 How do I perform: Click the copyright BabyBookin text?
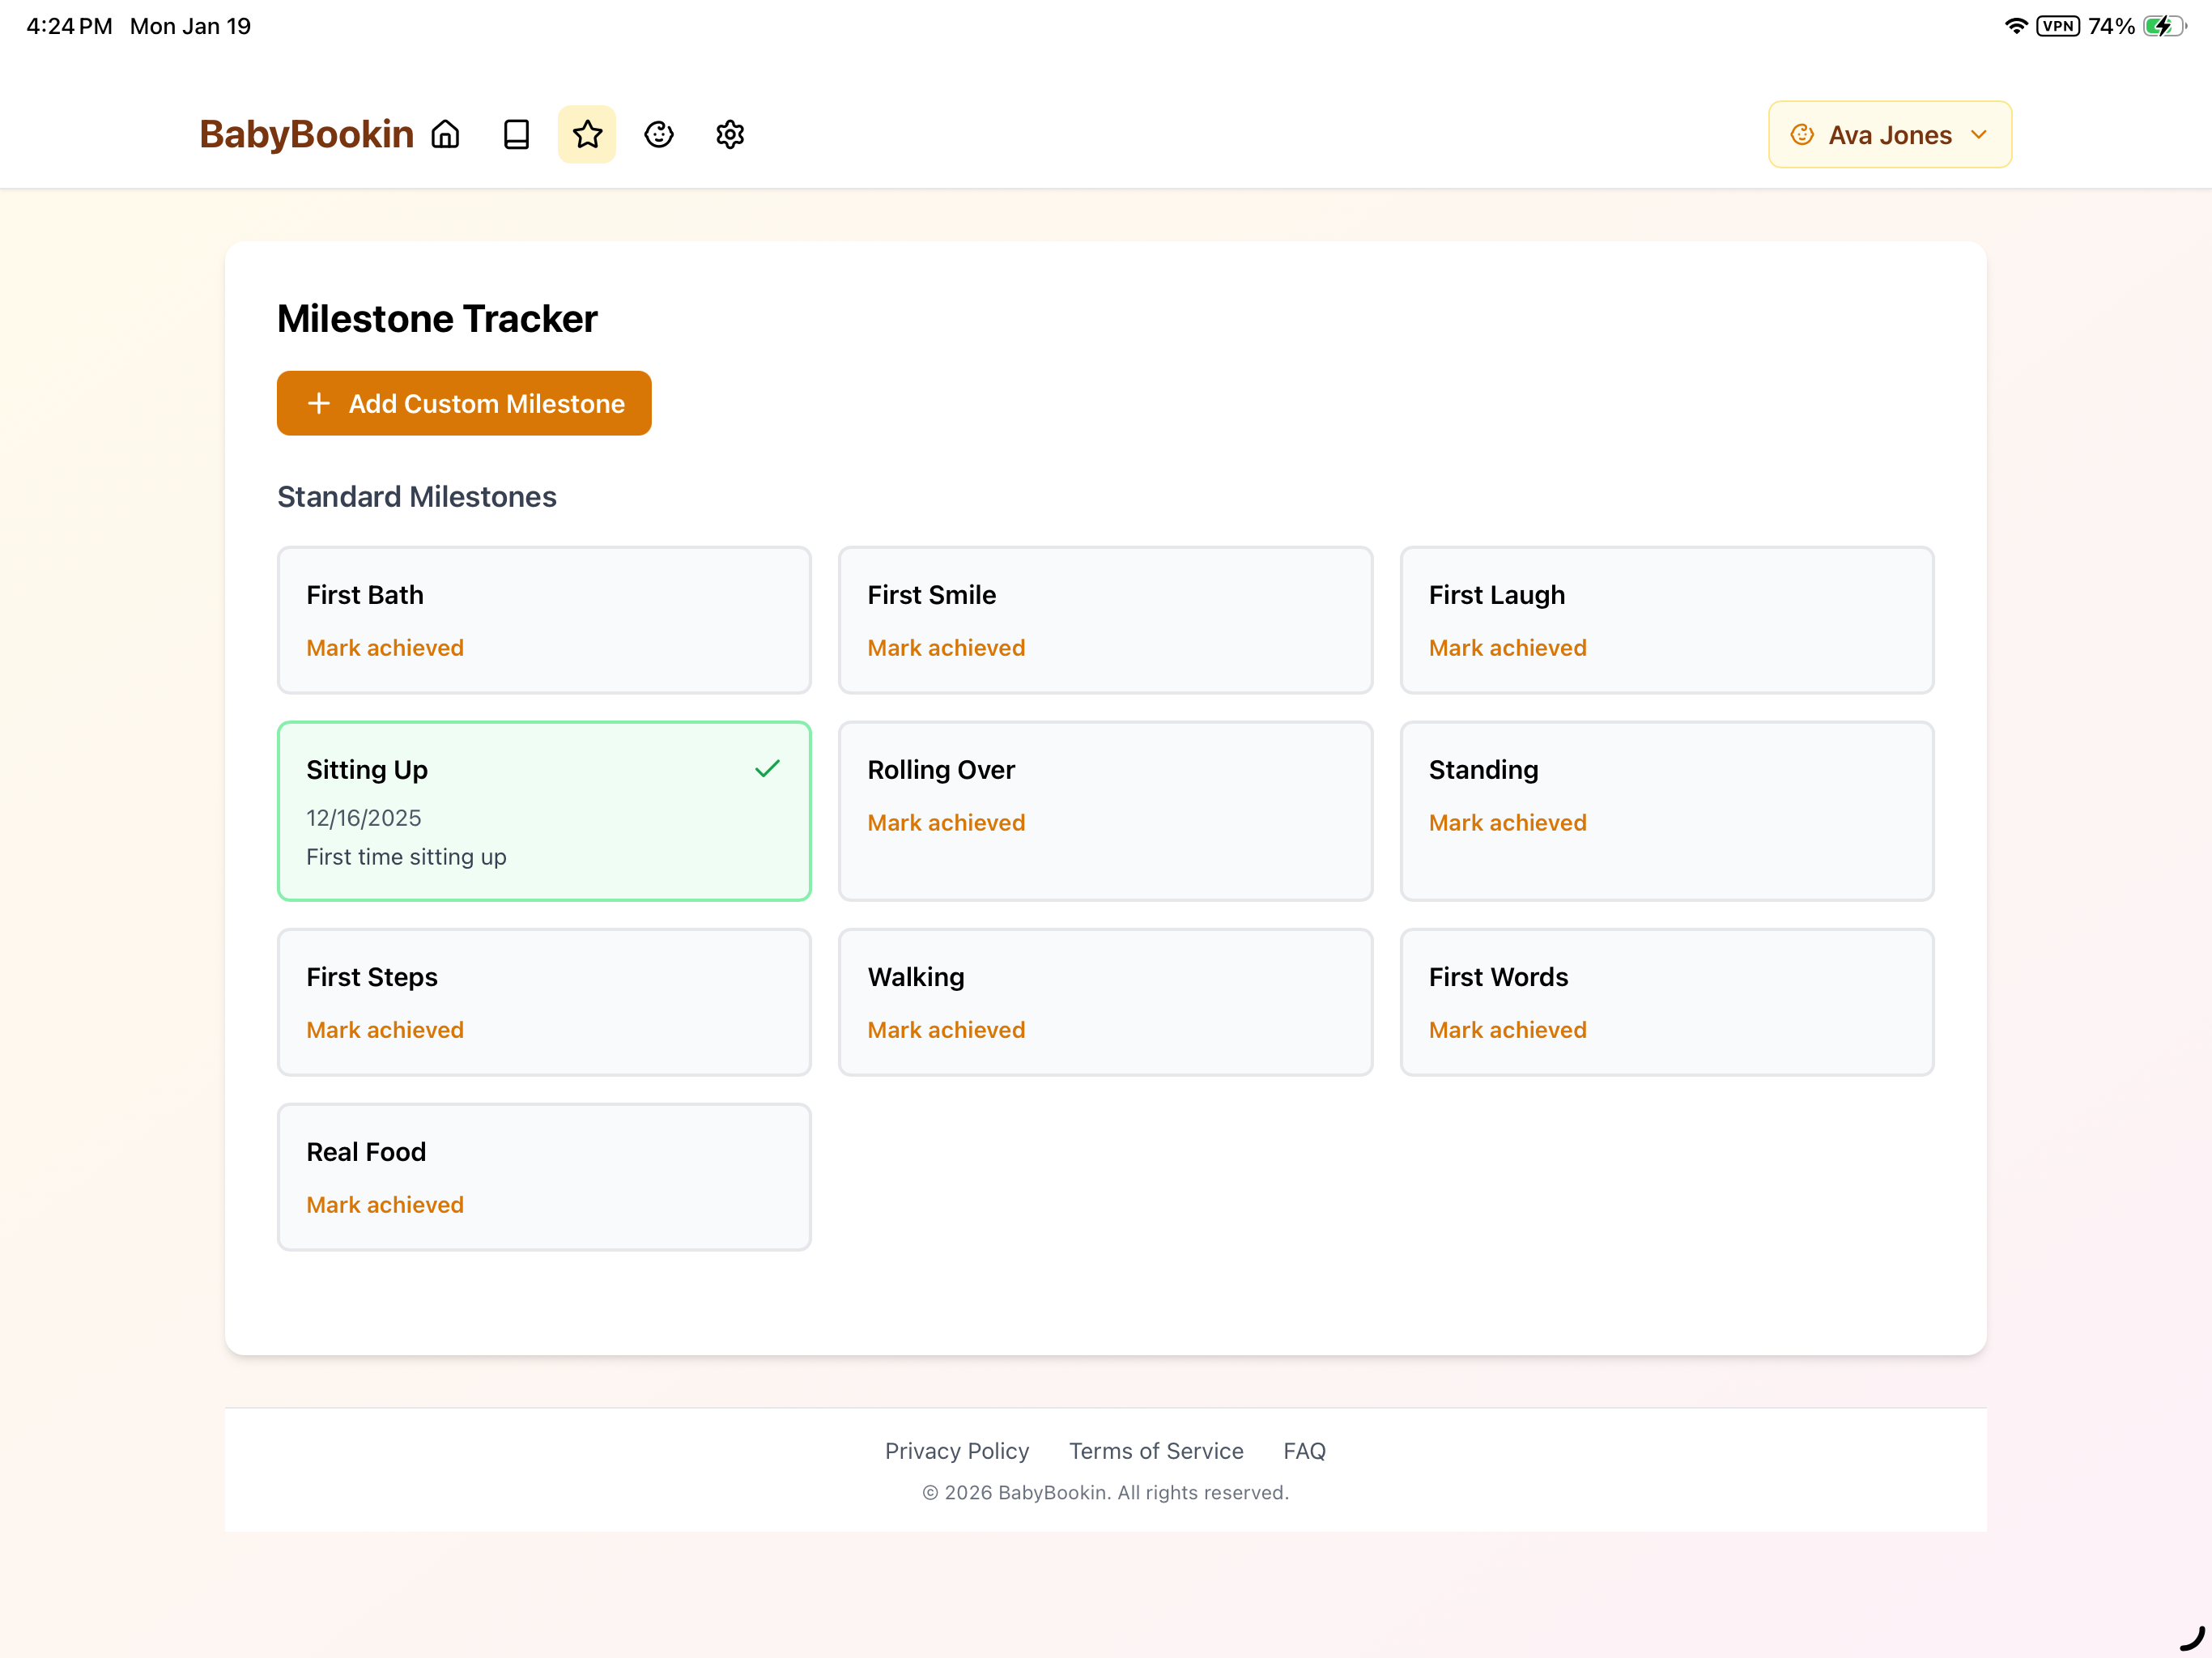coord(1105,1493)
